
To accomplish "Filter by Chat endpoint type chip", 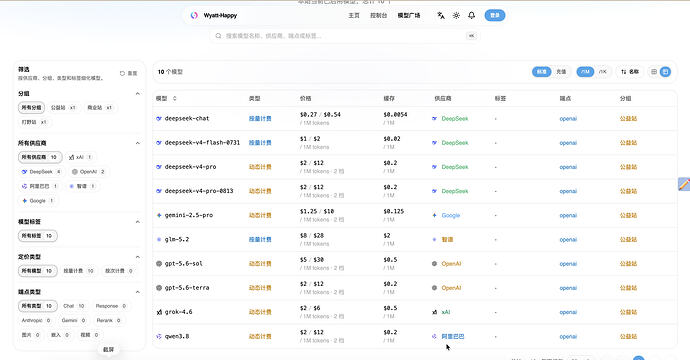I will coord(73,306).
